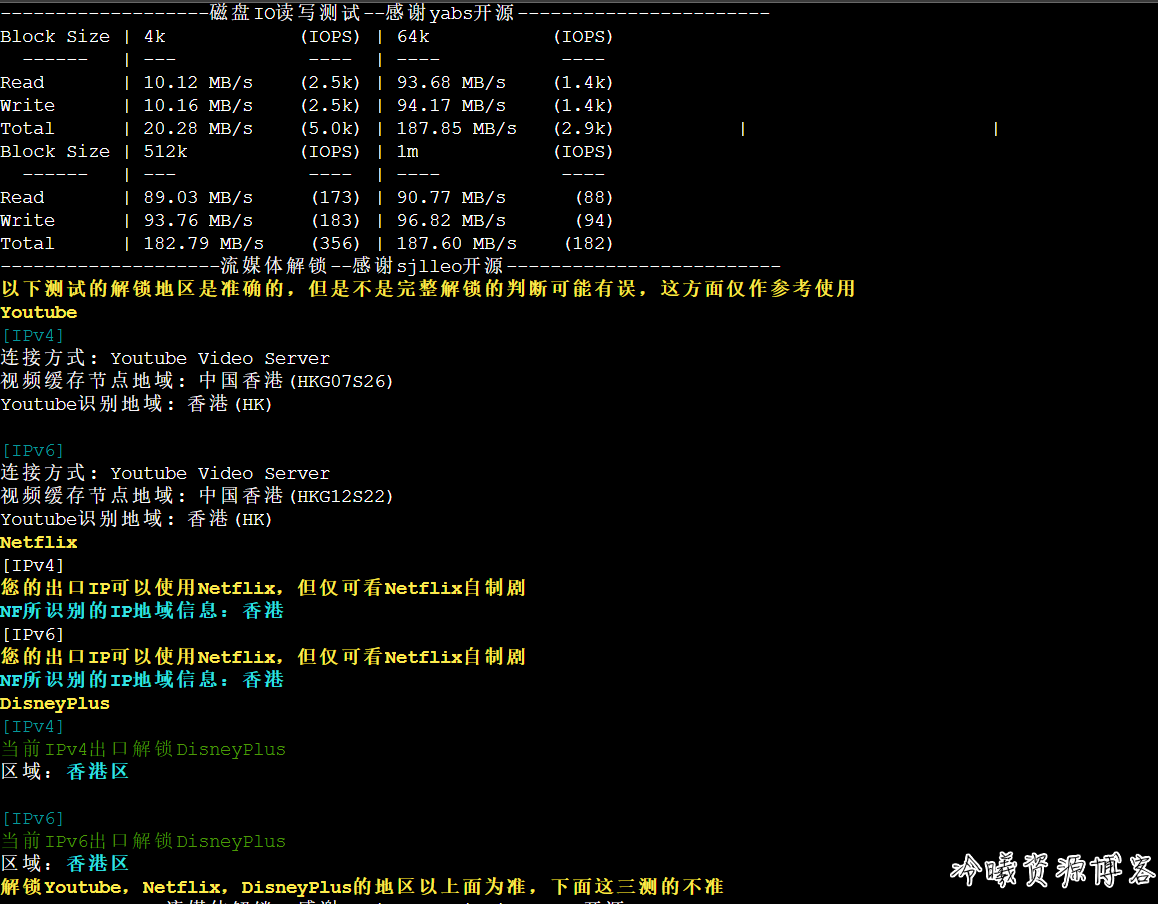Click the disk IO test header line

(385, 13)
